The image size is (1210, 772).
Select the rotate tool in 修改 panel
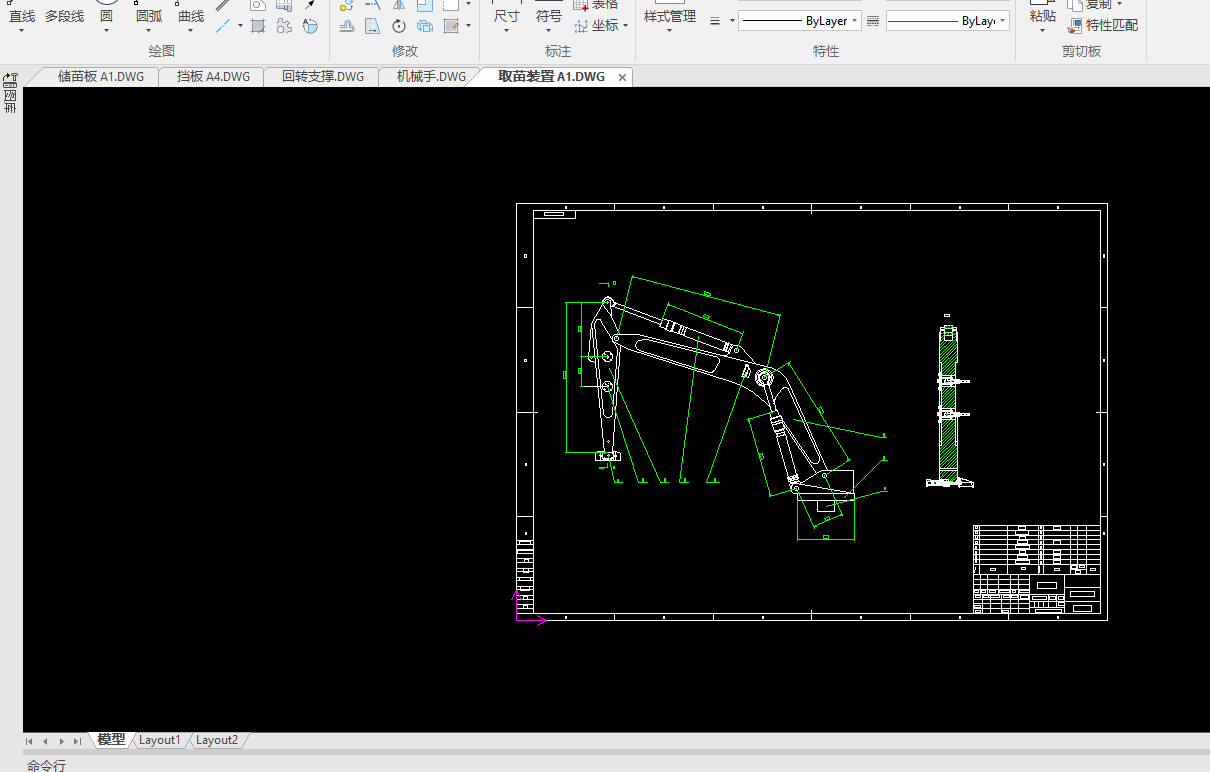tap(399, 26)
